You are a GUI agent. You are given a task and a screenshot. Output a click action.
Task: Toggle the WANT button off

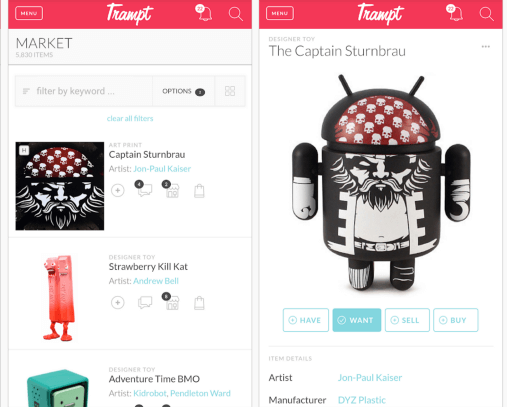coord(357,320)
